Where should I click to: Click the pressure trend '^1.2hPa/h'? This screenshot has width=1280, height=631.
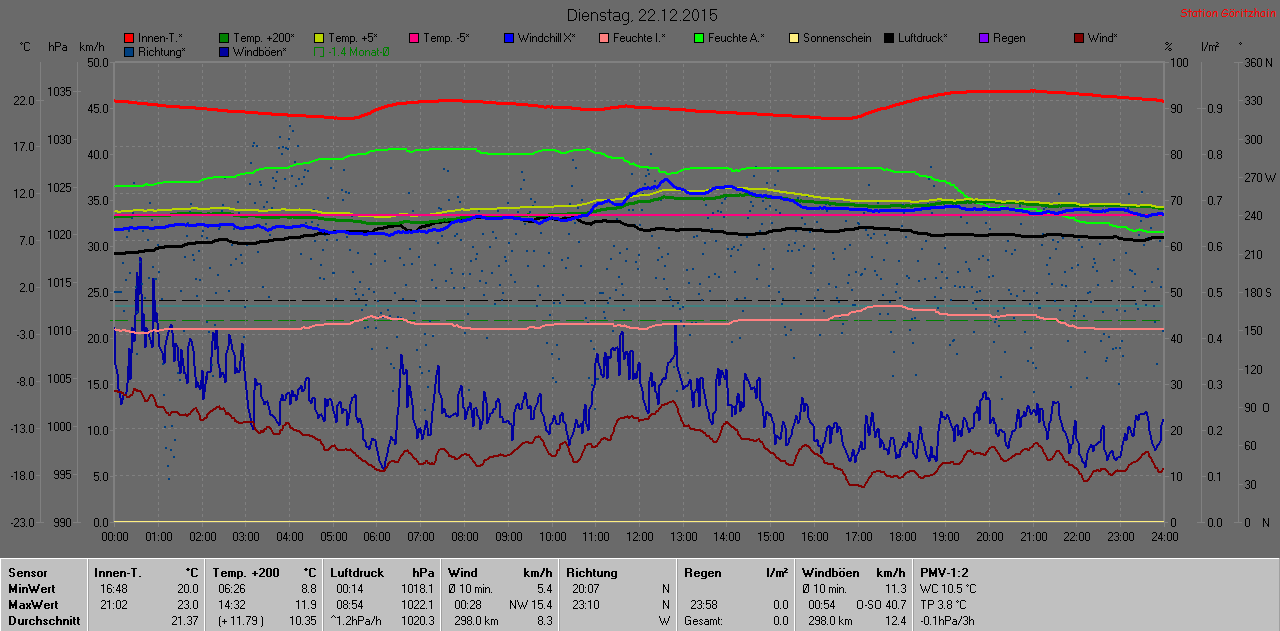(x=357, y=621)
